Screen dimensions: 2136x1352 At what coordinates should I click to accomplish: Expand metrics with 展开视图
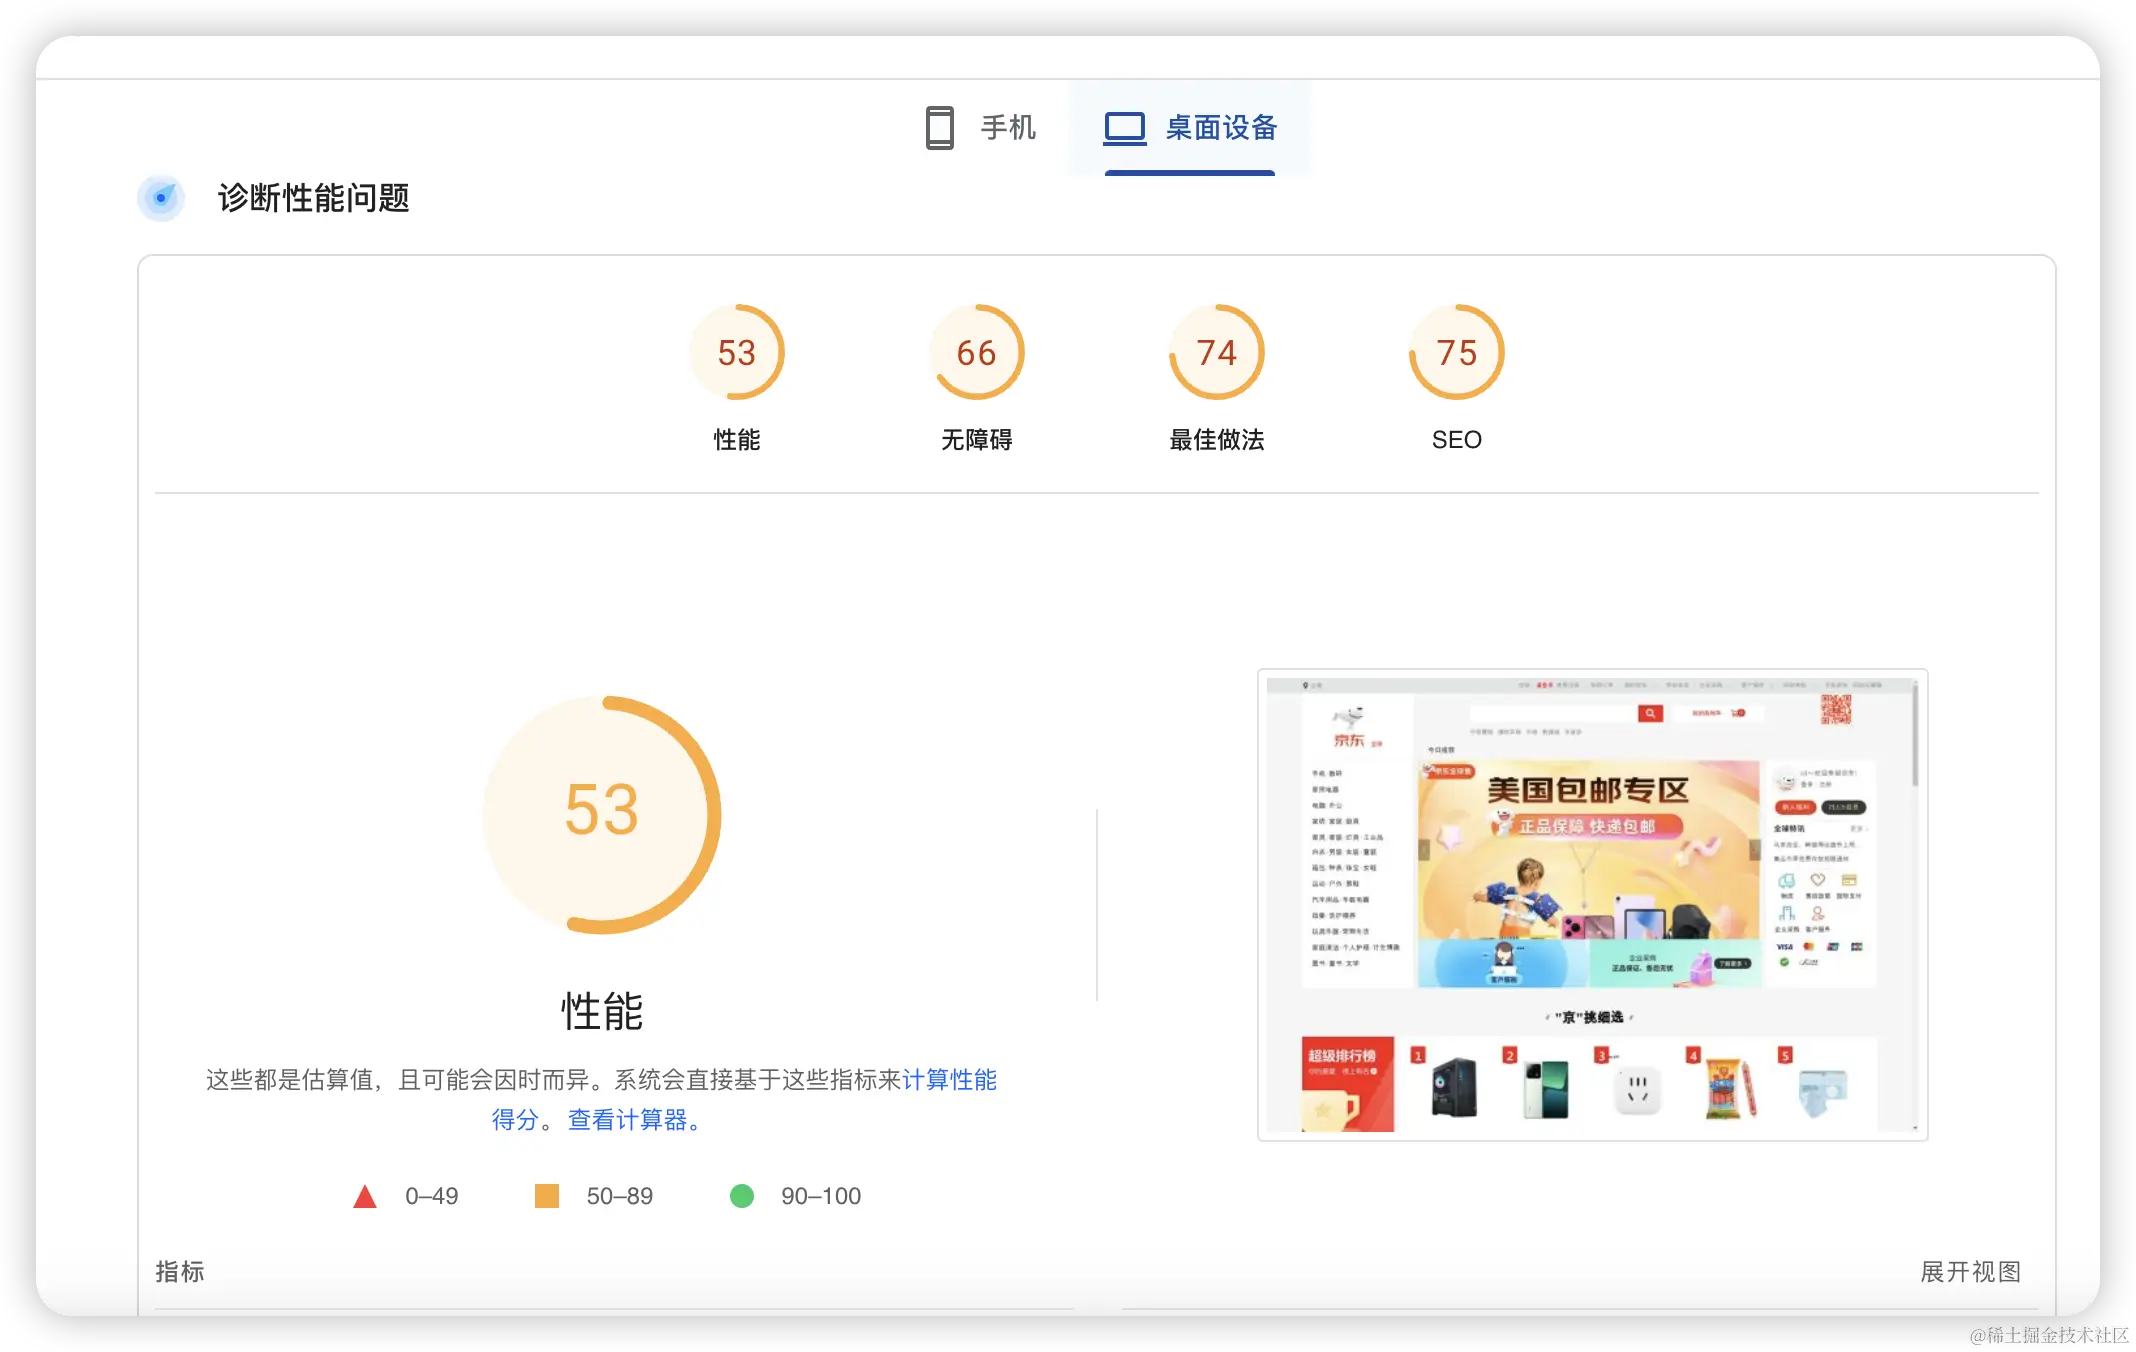pyautogui.click(x=1970, y=1272)
